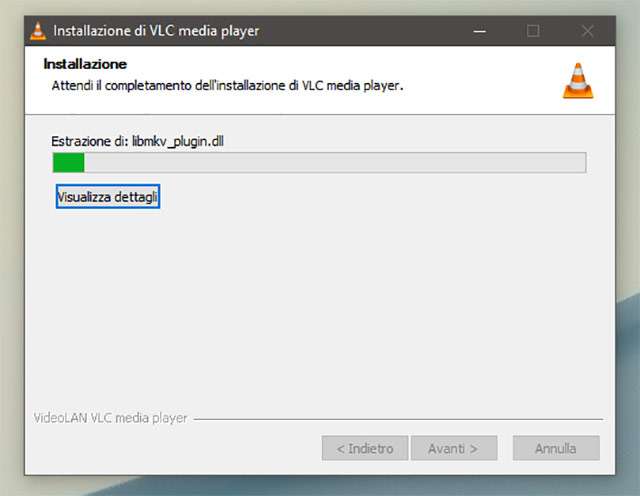Show details via Visualizza dettagli button

108,197
